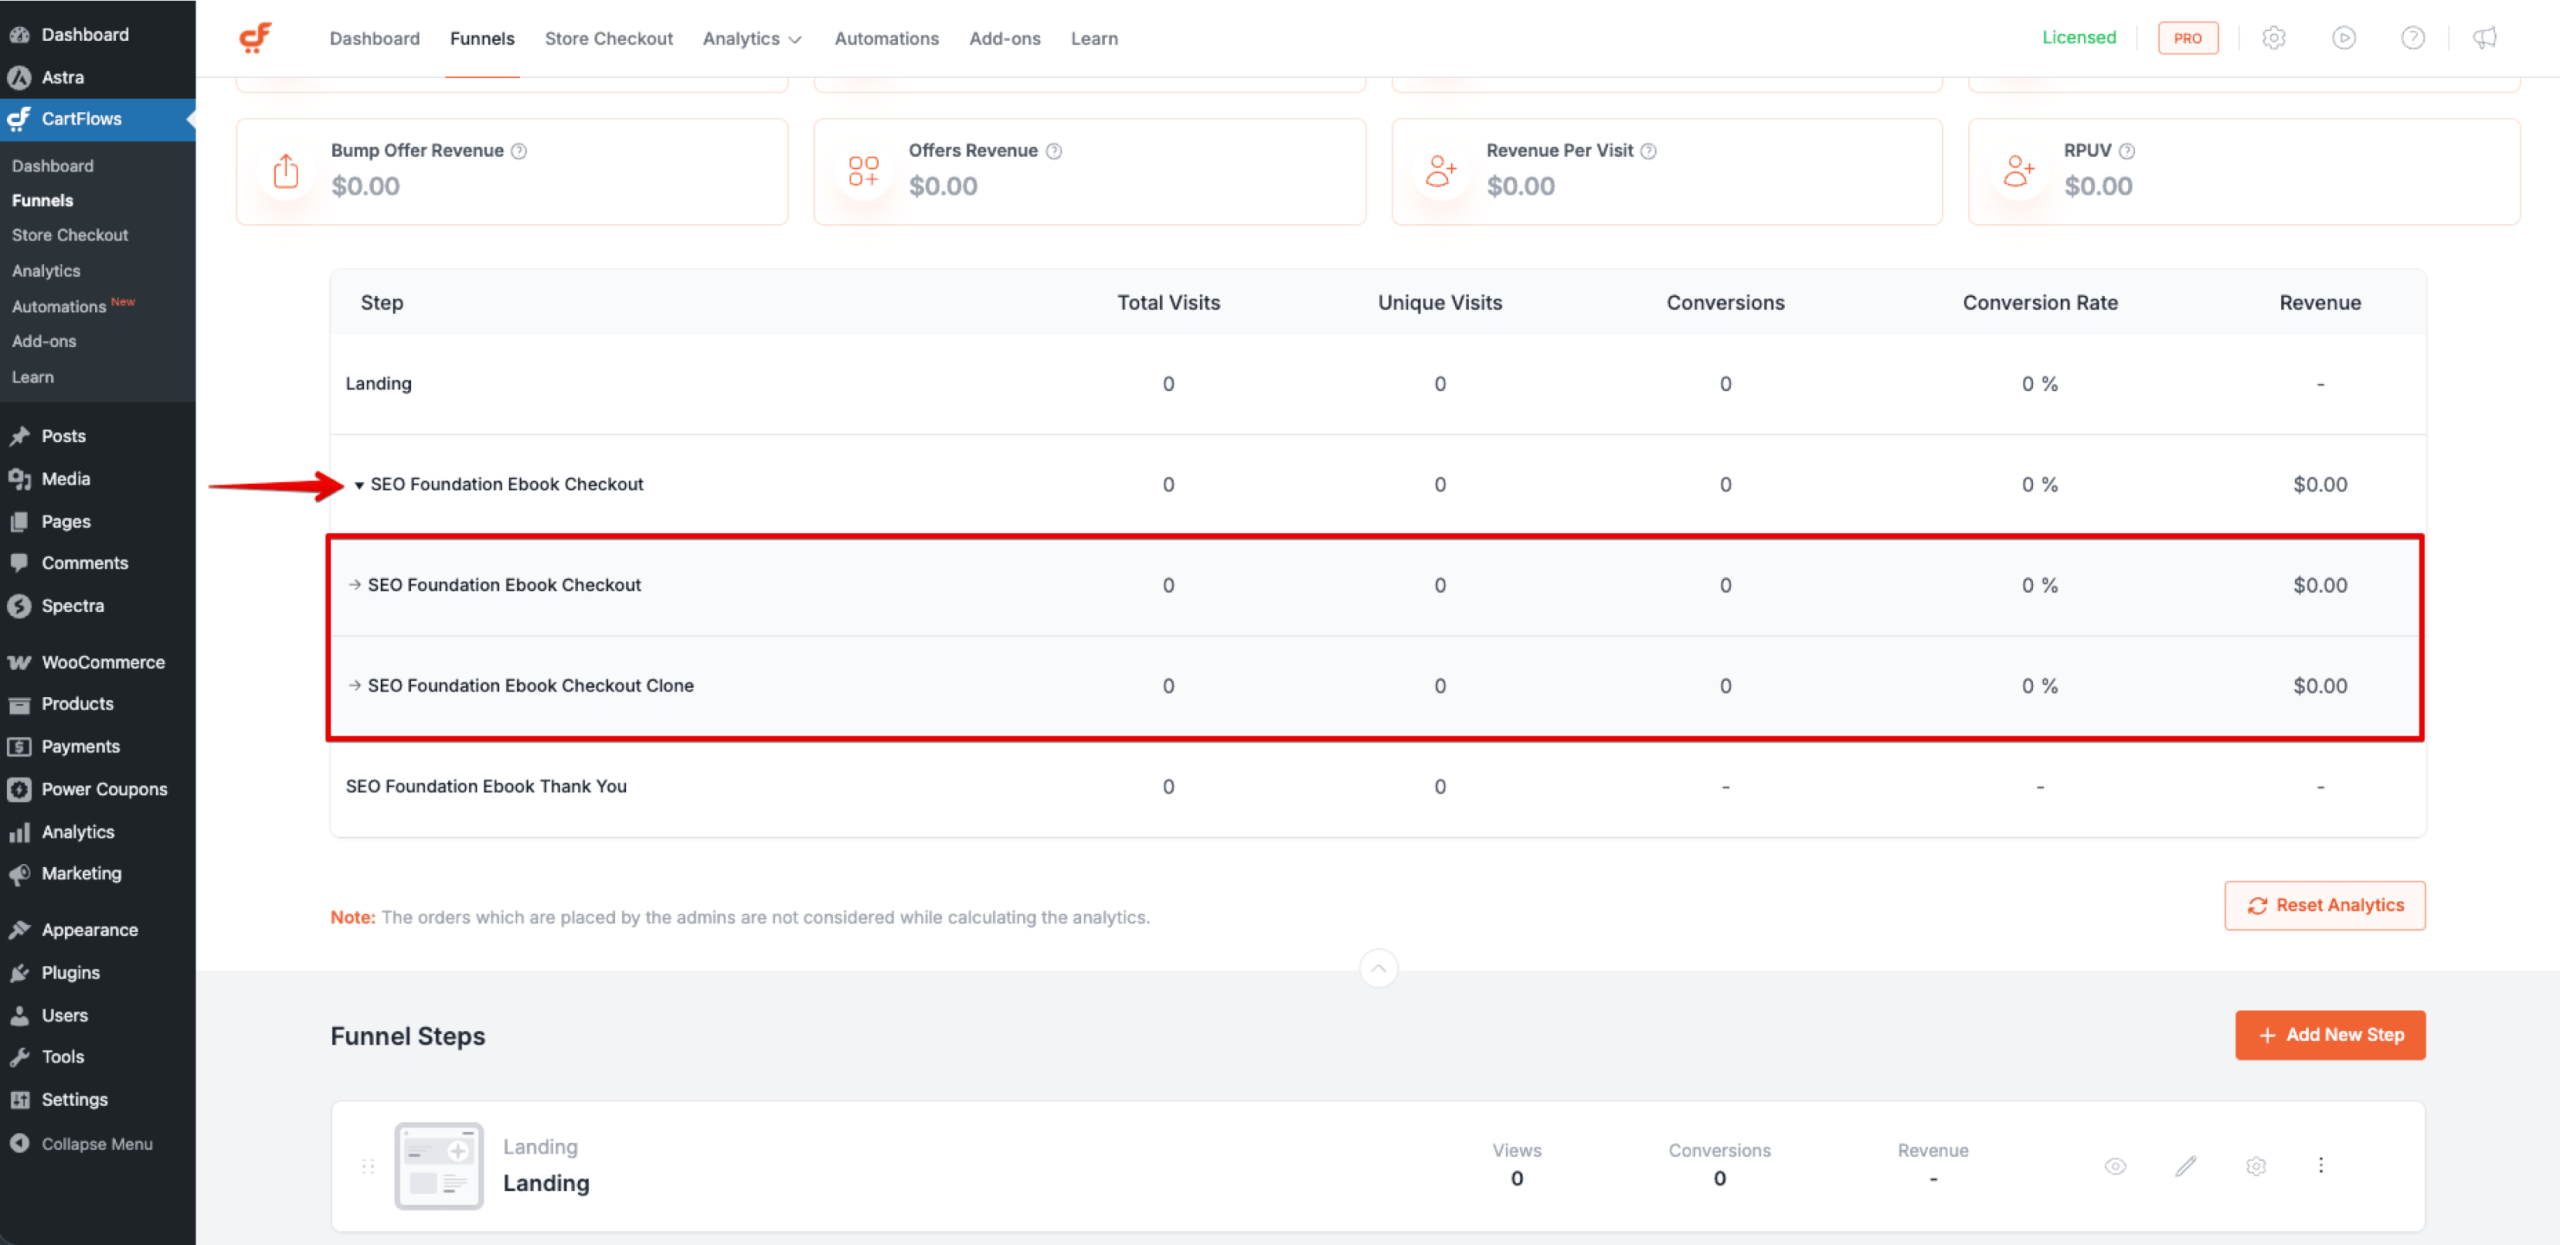Click the CartFlows logo icon
This screenshot has height=1245, width=2560.
(256, 38)
